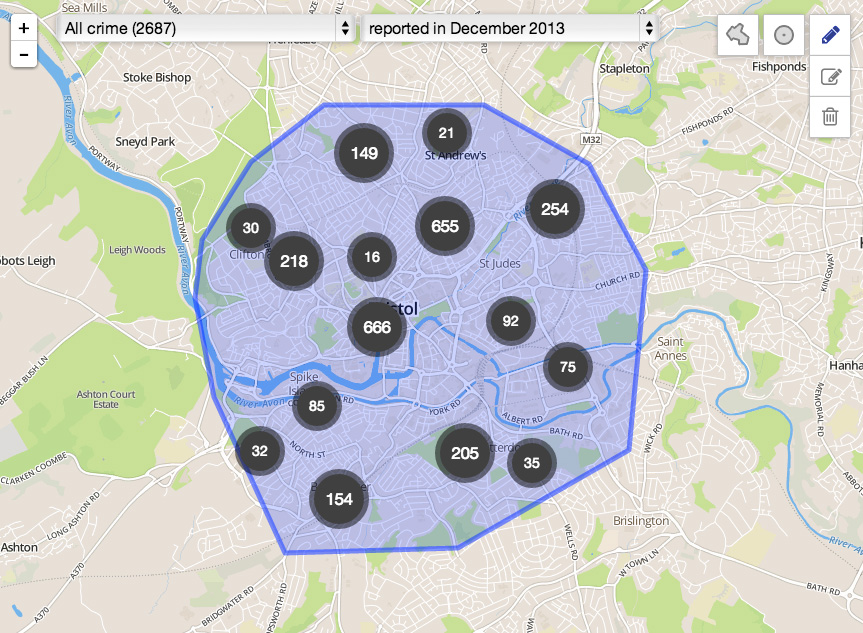This screenshot has height=633, width=863.
Task: Open the reported in December 2013 dropdown
Action: [509, 29]
